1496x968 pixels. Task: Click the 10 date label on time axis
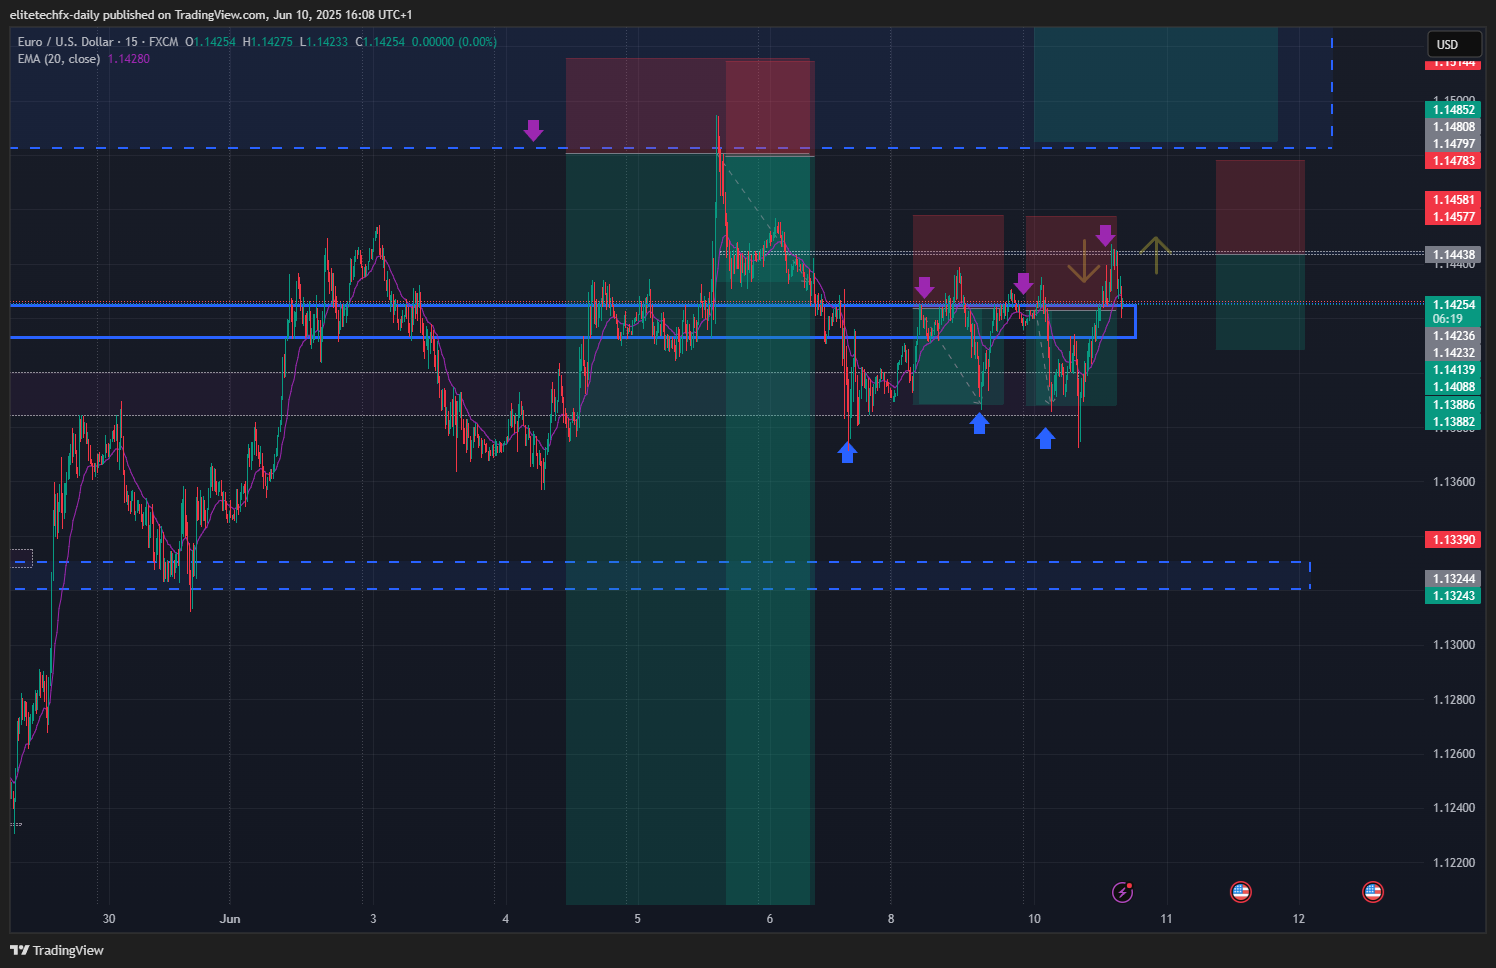pos(1034,919)
